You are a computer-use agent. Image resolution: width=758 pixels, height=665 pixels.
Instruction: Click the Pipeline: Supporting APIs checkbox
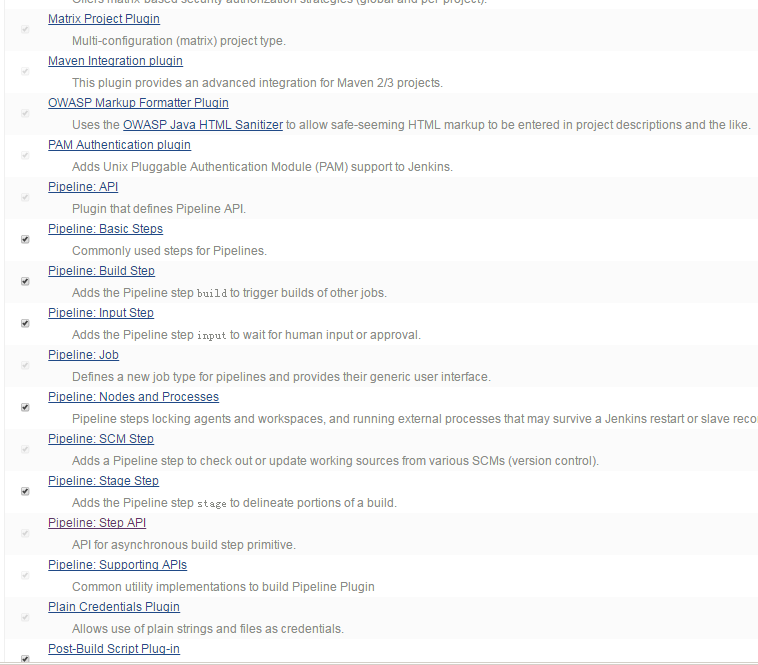tap(25, 576)
